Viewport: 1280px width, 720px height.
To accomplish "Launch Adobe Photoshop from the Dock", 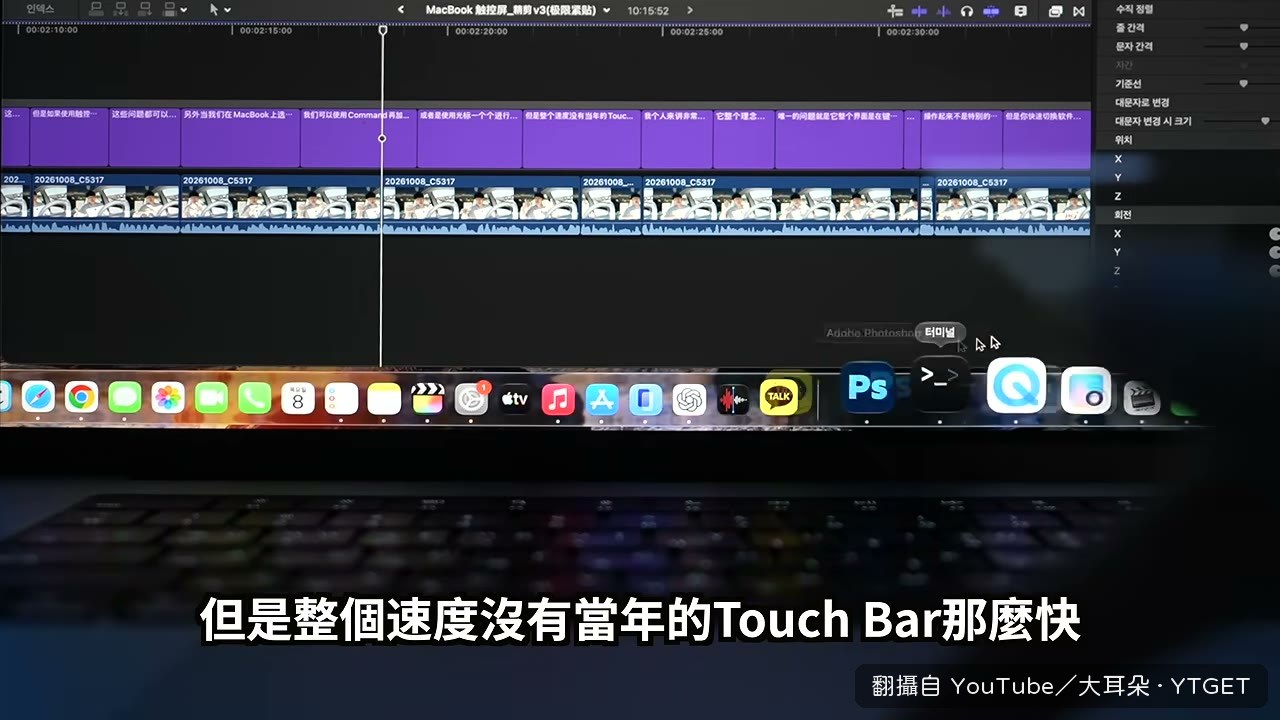I will [867, 387].
